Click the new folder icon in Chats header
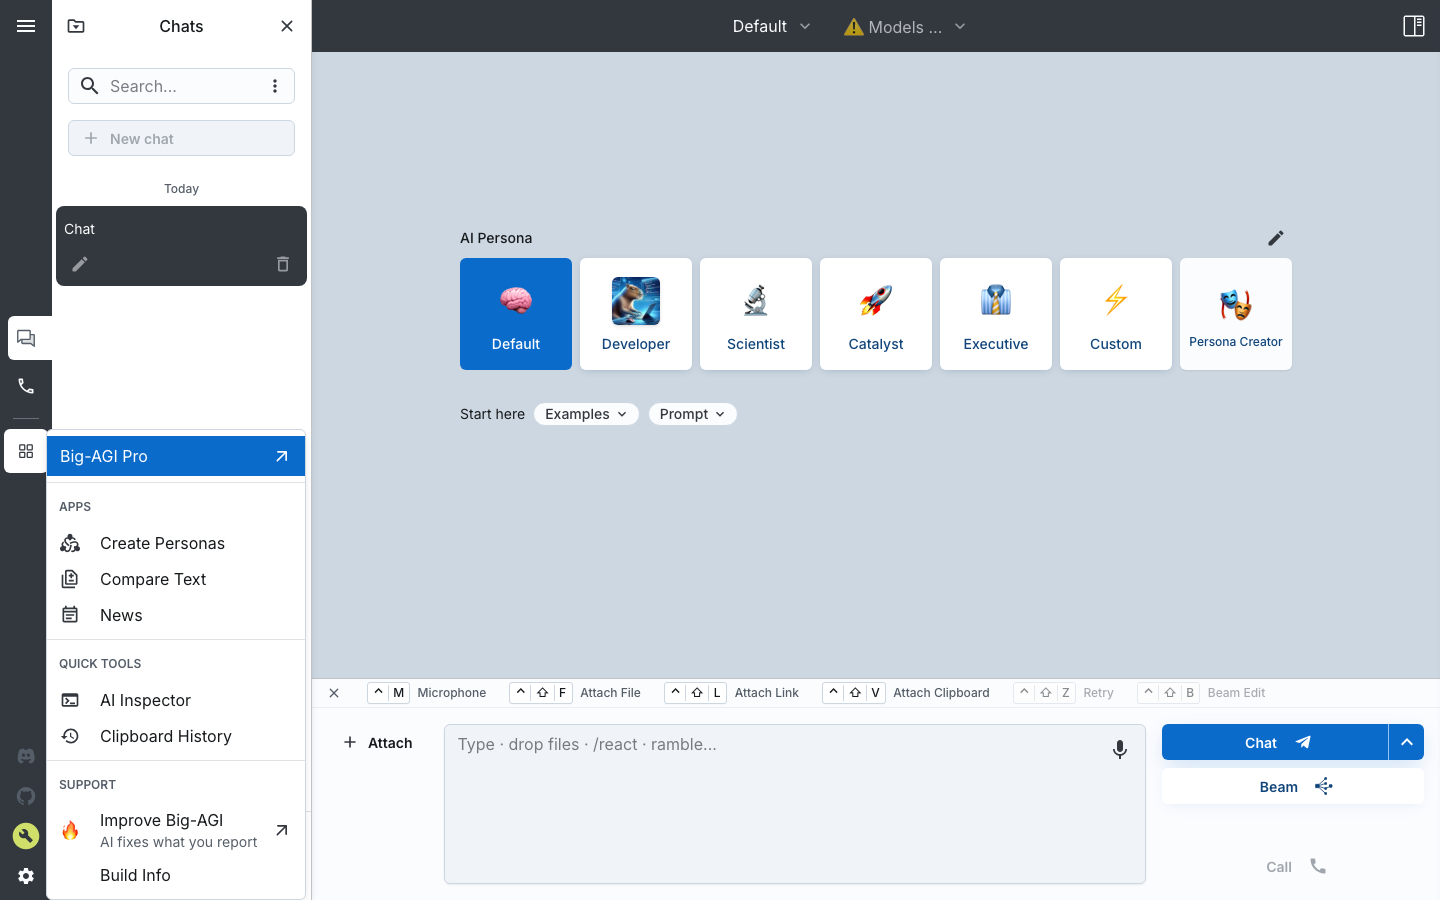The height and width of the screenshot is (900, 1440). pyautogui.click(x=76, y=26)
